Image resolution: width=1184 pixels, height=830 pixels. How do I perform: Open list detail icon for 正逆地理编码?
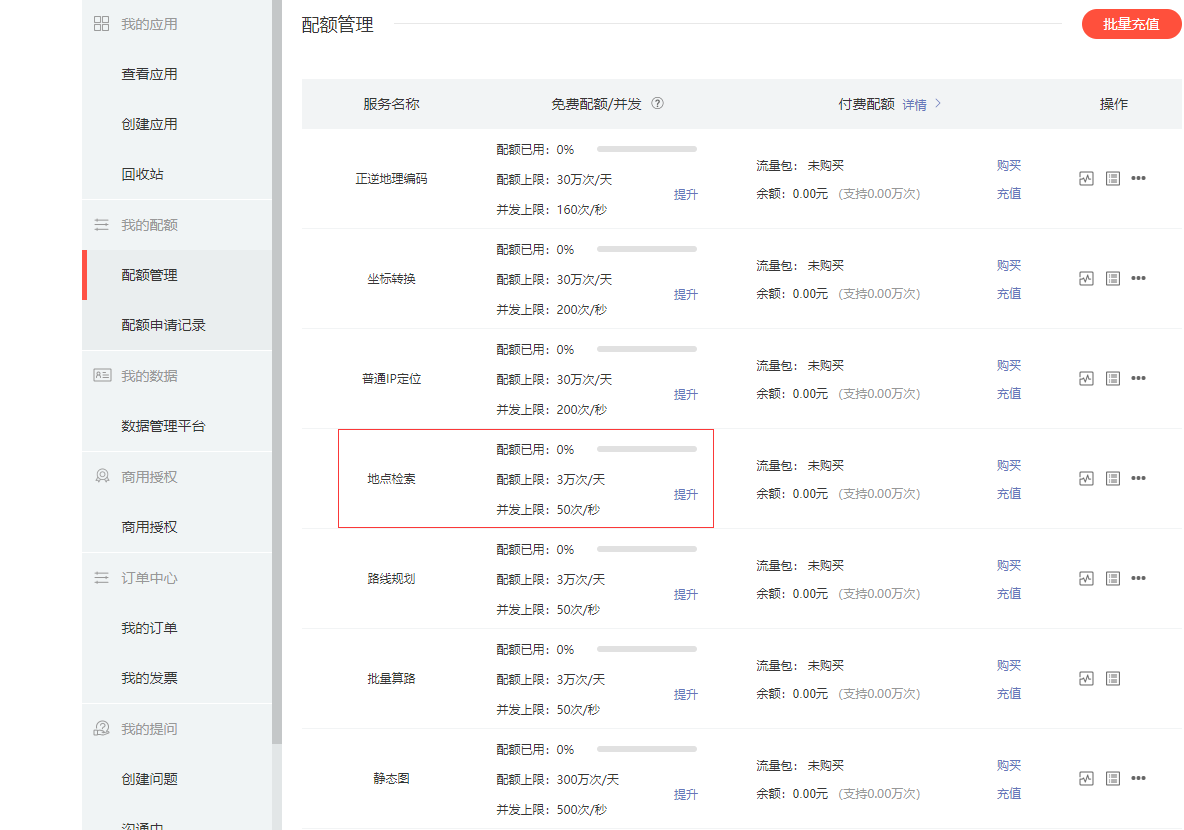[1112, 179]
